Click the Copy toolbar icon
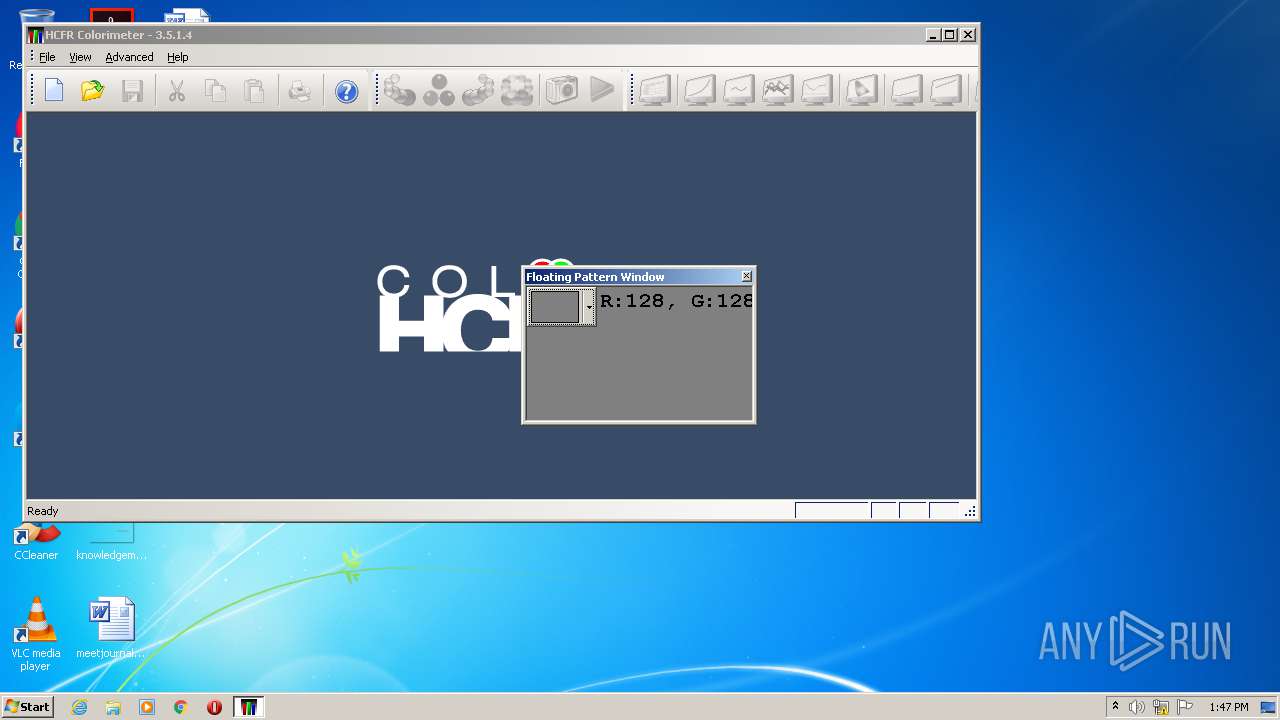This screenshot has height=720, width=1280. coord(215,91)
